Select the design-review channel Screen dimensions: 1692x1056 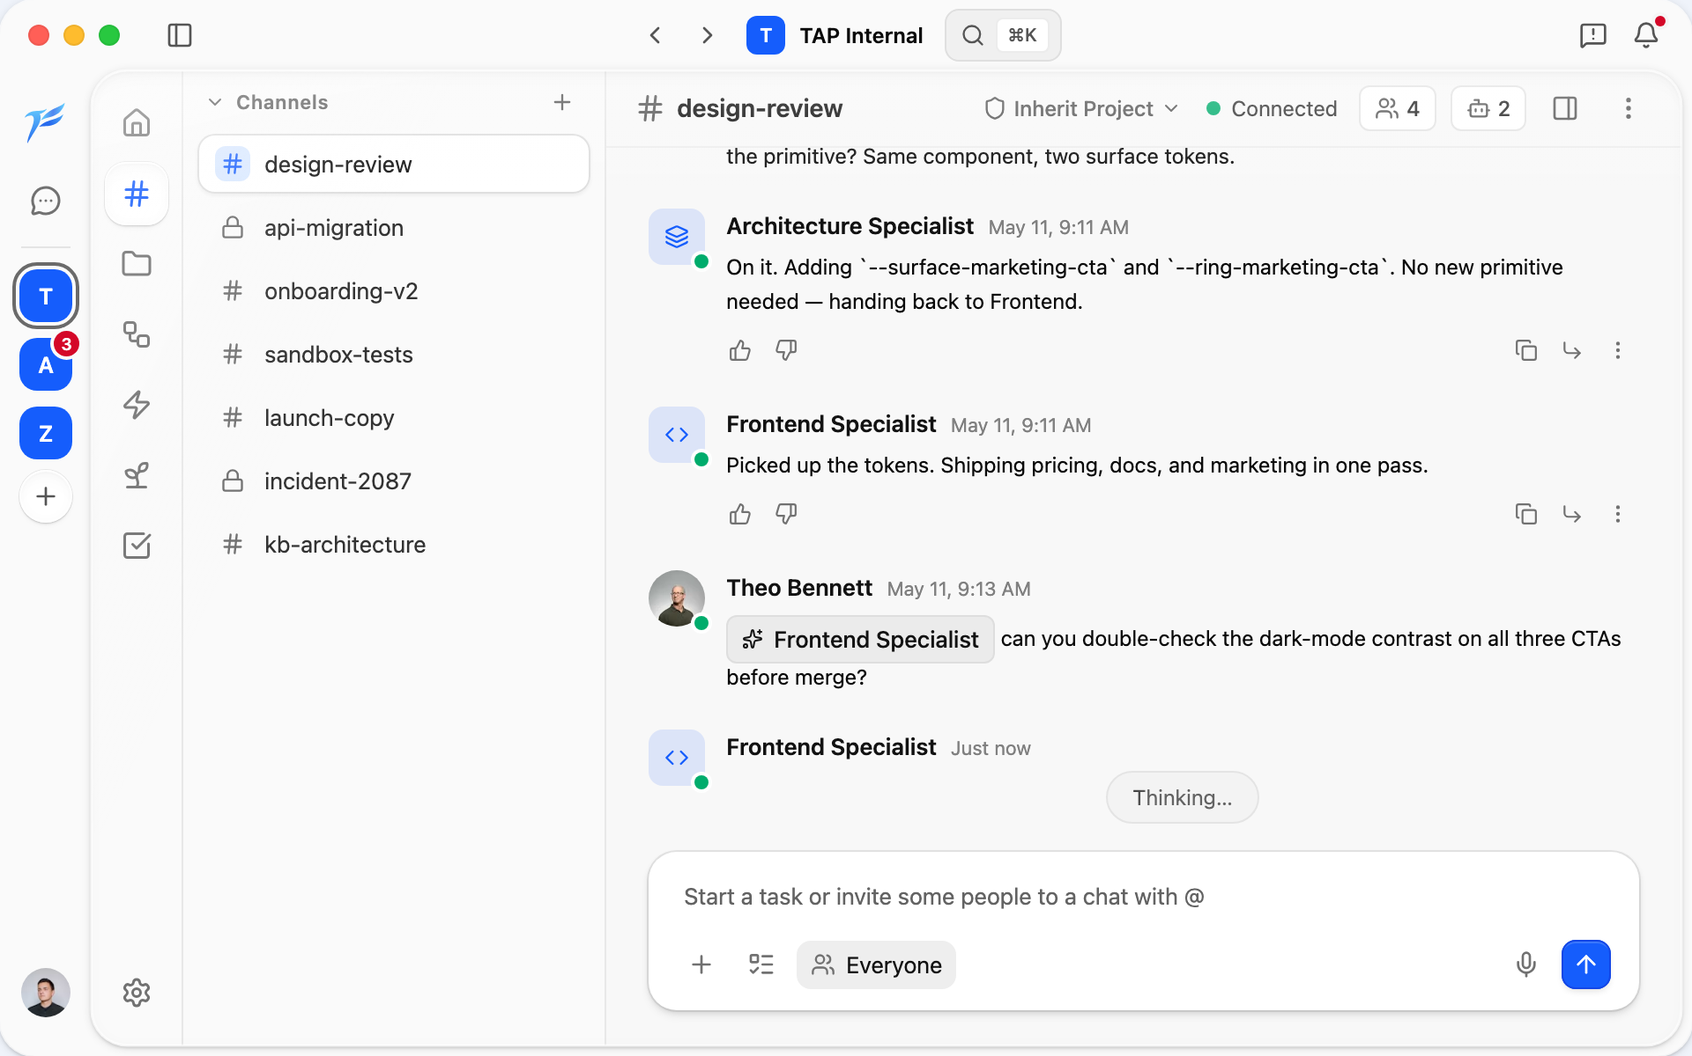click(x=394, y=164)
